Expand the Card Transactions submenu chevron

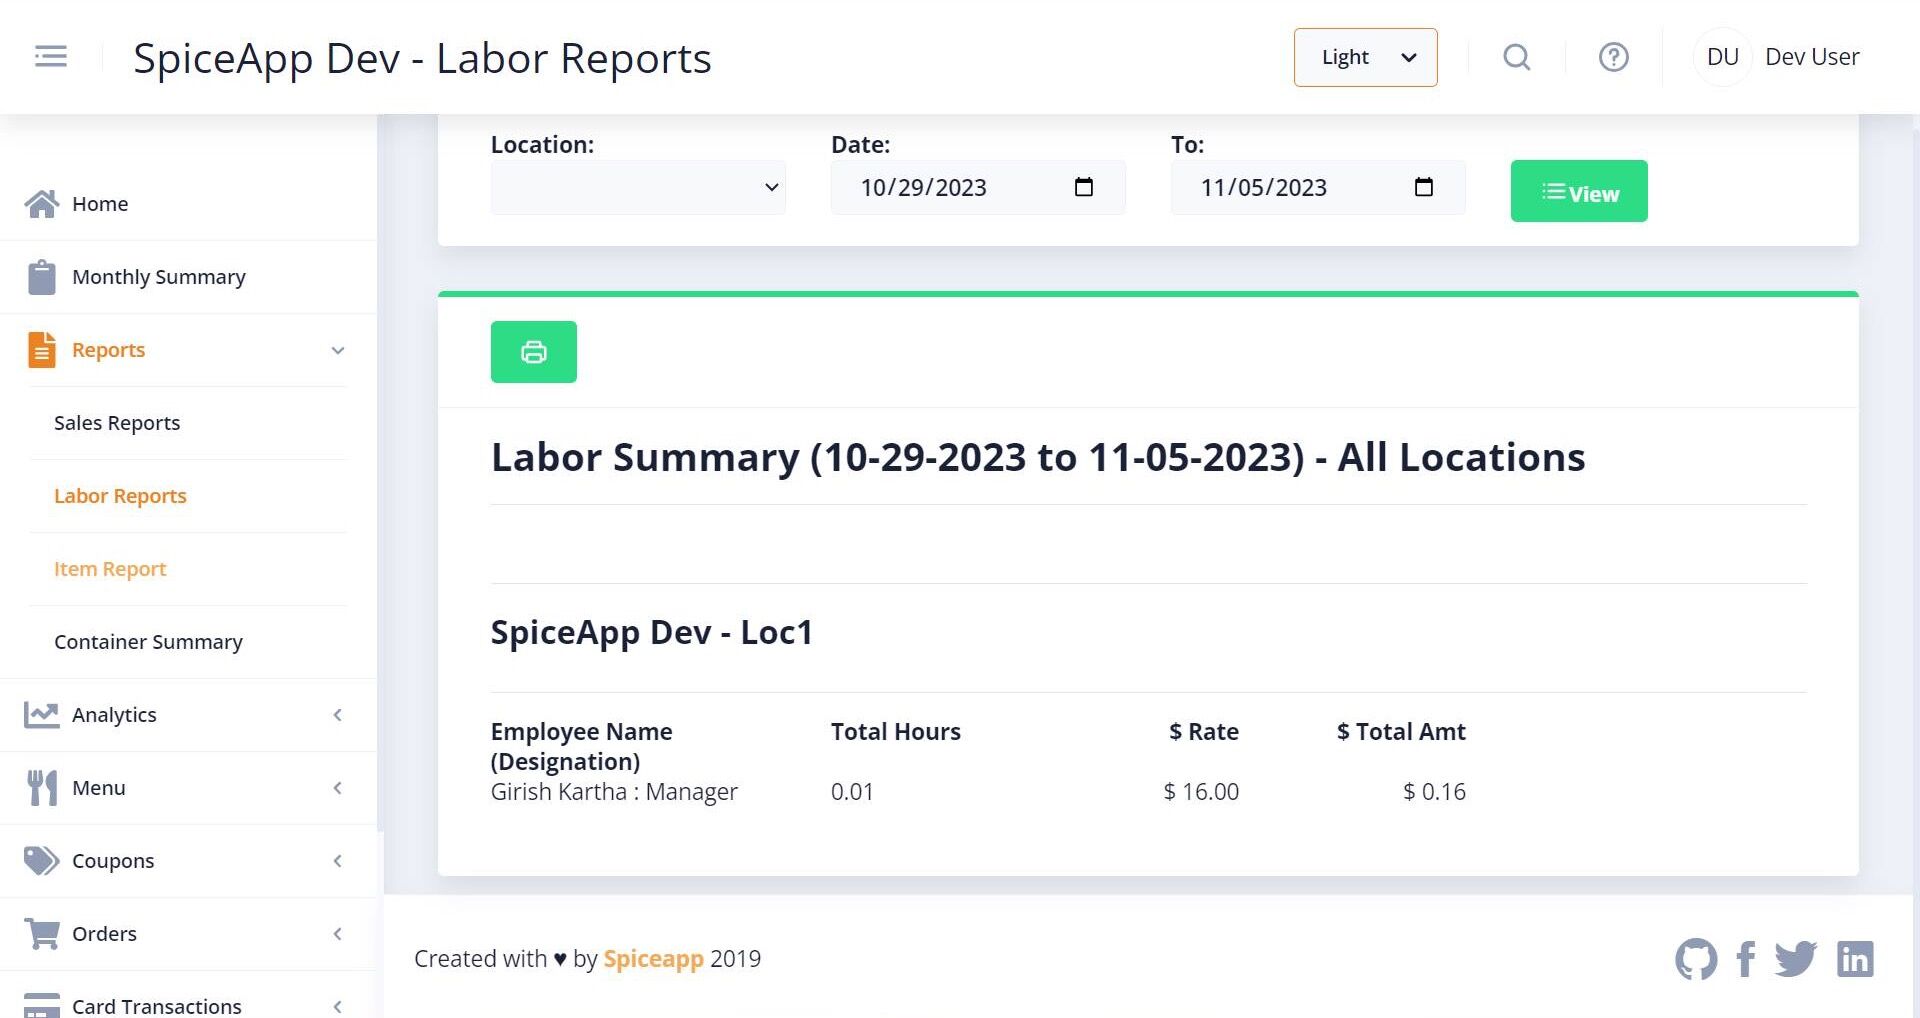pos(338,1006)
